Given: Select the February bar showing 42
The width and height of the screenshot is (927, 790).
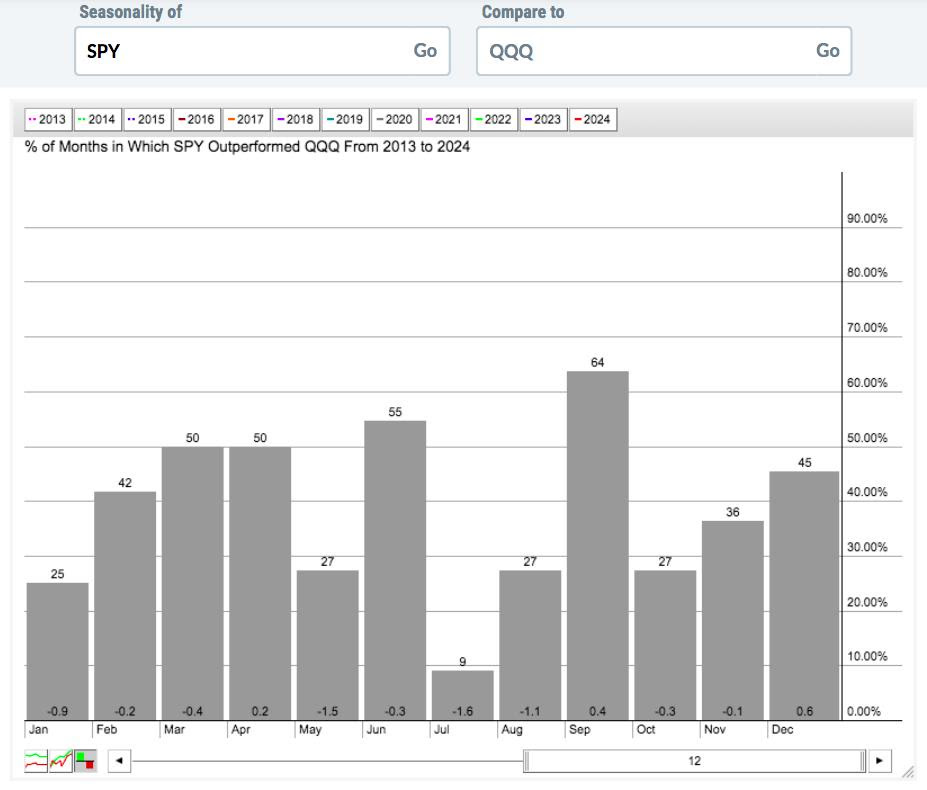Looking at the screenshot, I should (x=125, y=606).
